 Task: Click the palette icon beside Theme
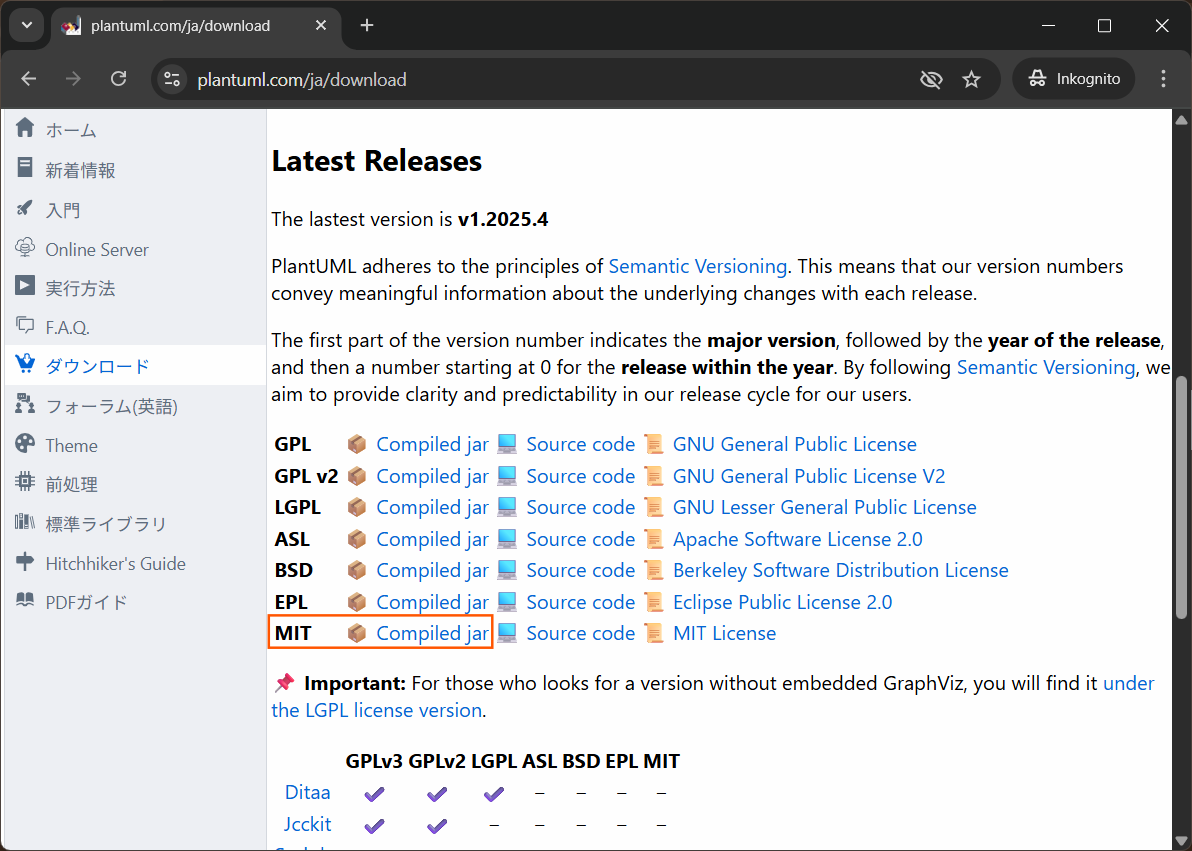[x=25, y=443]
